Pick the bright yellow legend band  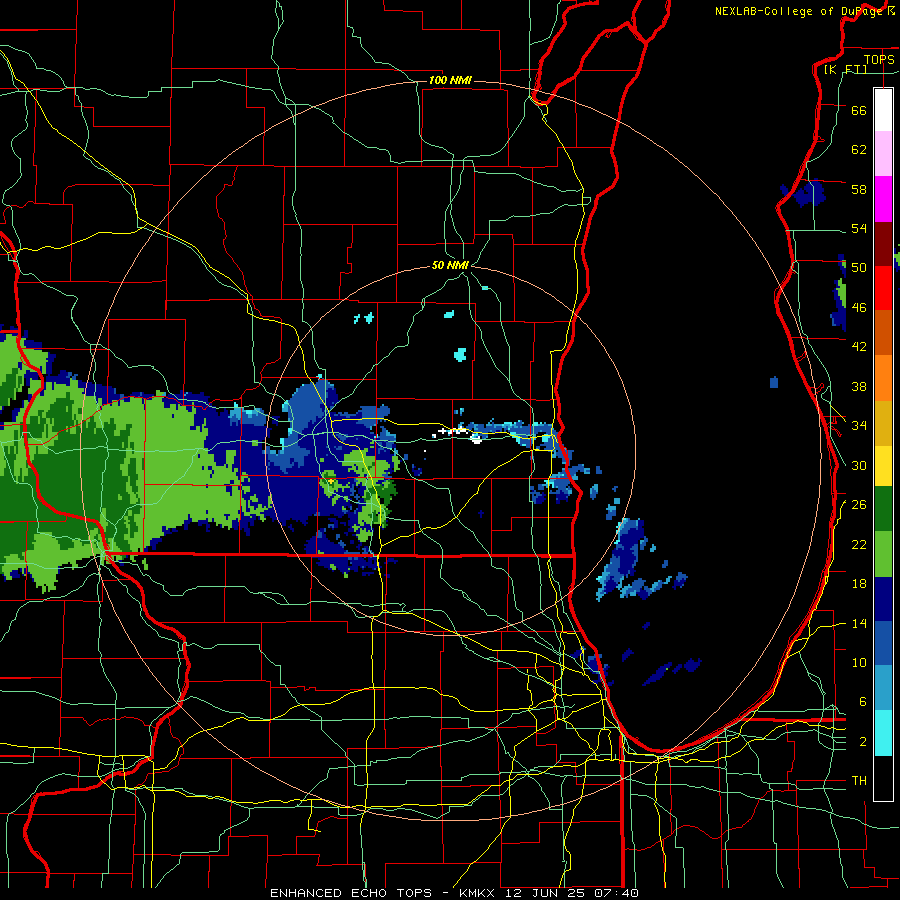883,465
